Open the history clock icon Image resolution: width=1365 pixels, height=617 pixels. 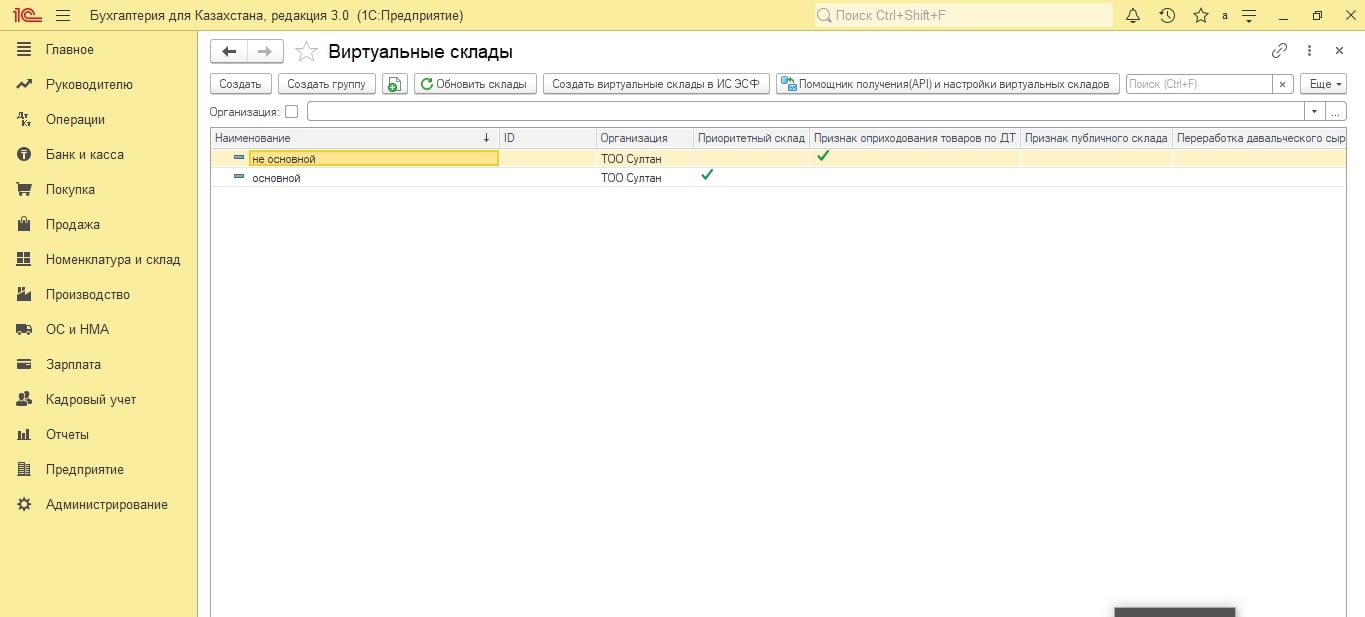coord(1167,16)
